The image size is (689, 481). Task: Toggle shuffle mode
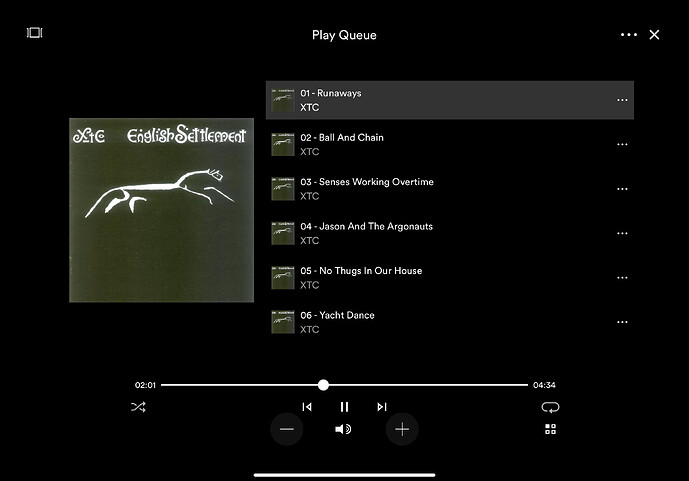pos(138,407)
